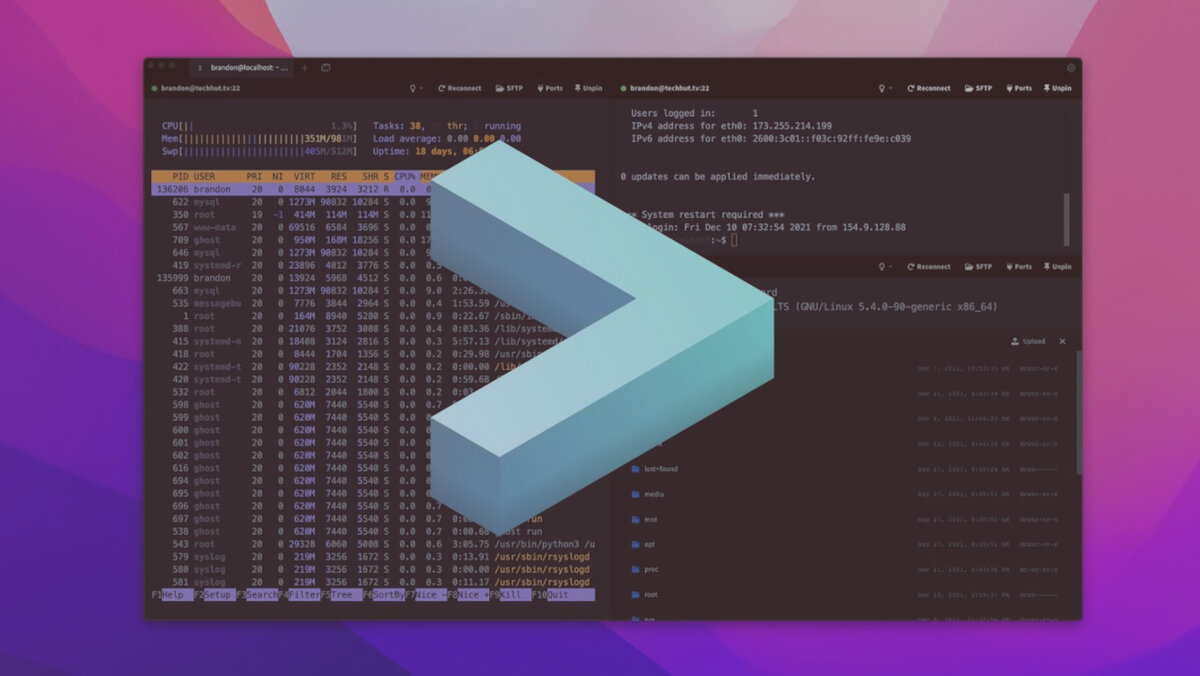
Task: Open the lightbulb dropdown in the top-right pane
Action: (x=885, y=88)
